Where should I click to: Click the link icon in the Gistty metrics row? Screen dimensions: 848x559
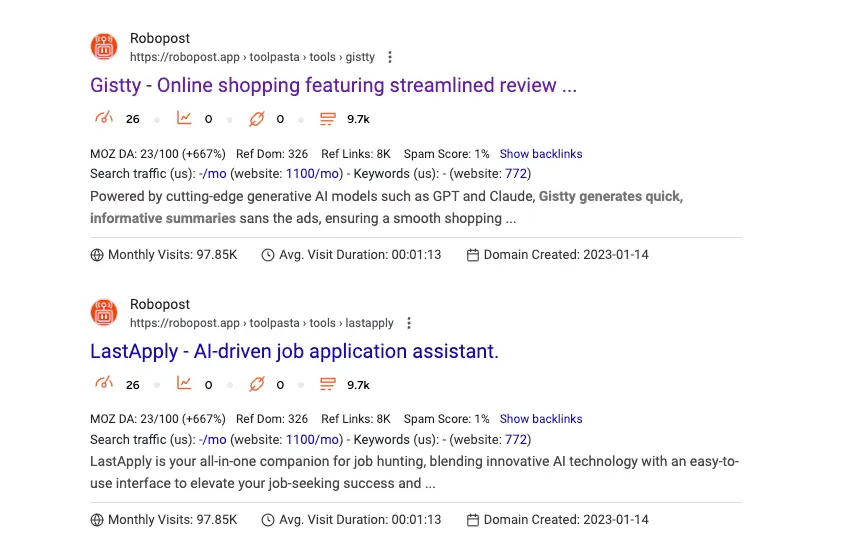pyautogui.click(x=257, y=118)
